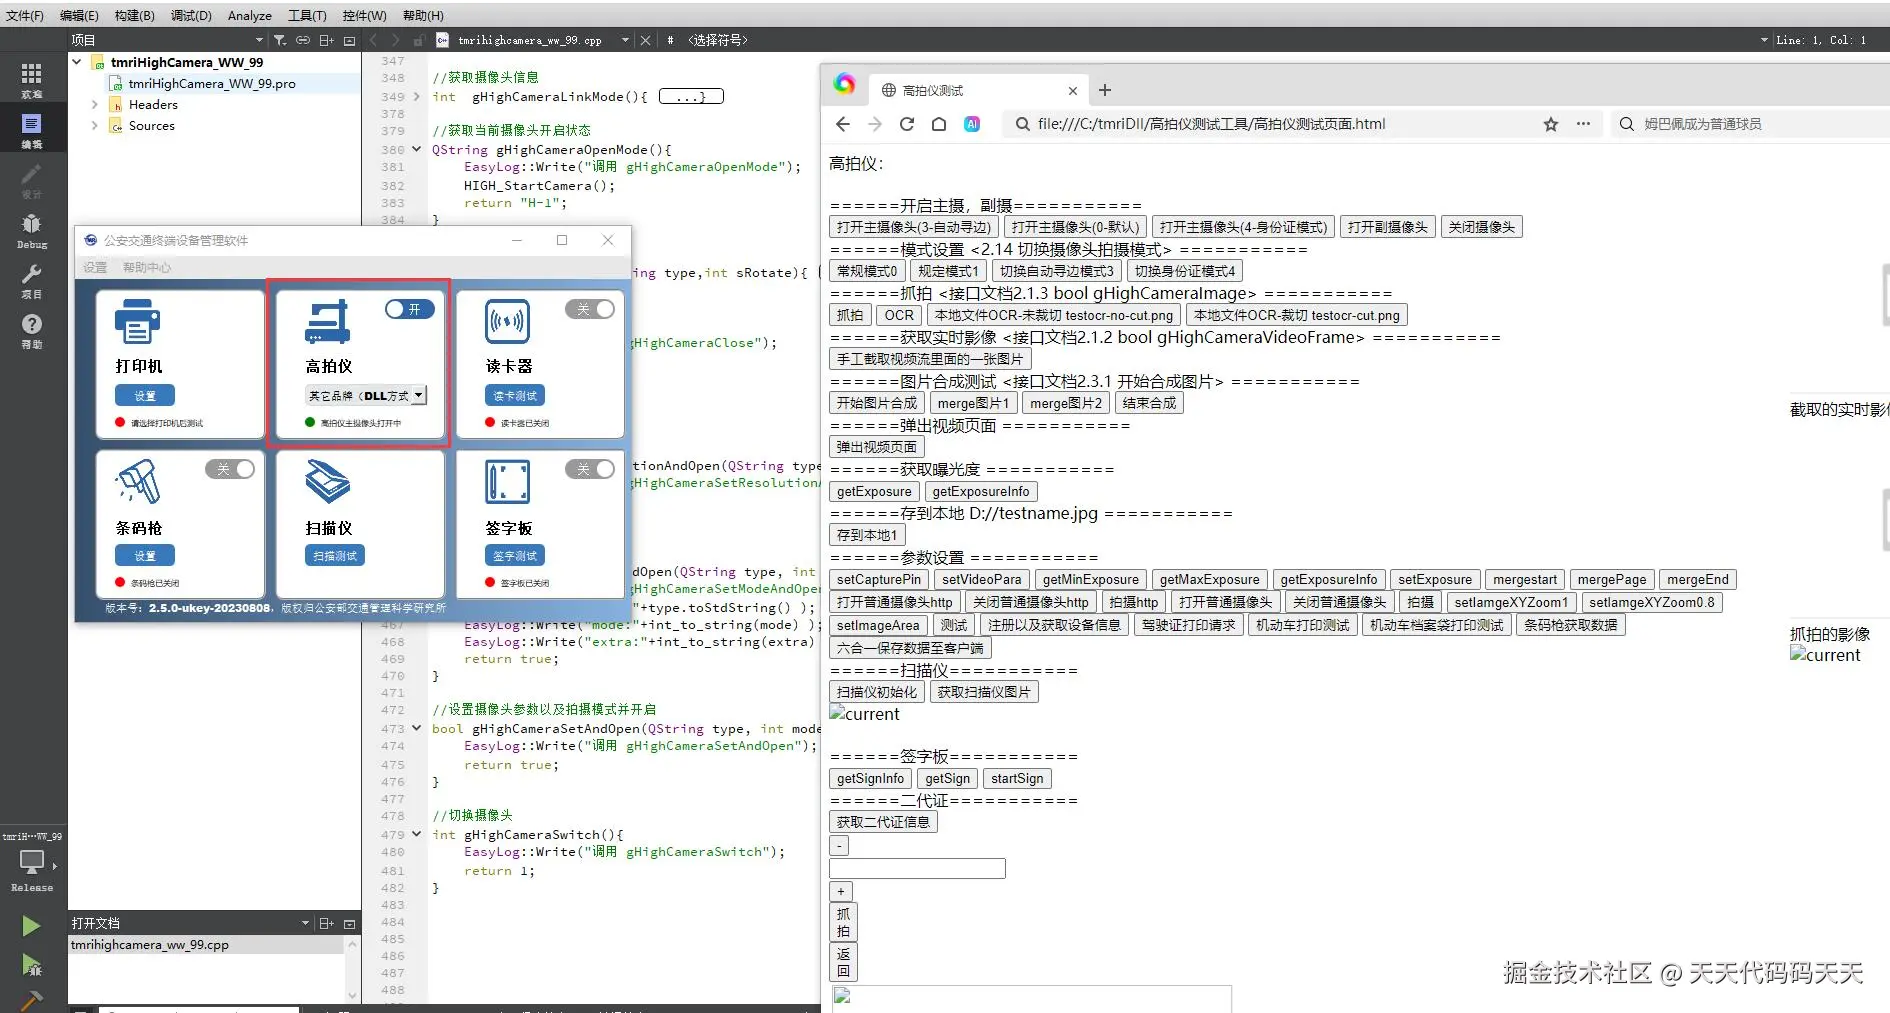Enable the 读卡器 toggle switch
This screenshot has width=1890, height=1013.
pos(590,310)
